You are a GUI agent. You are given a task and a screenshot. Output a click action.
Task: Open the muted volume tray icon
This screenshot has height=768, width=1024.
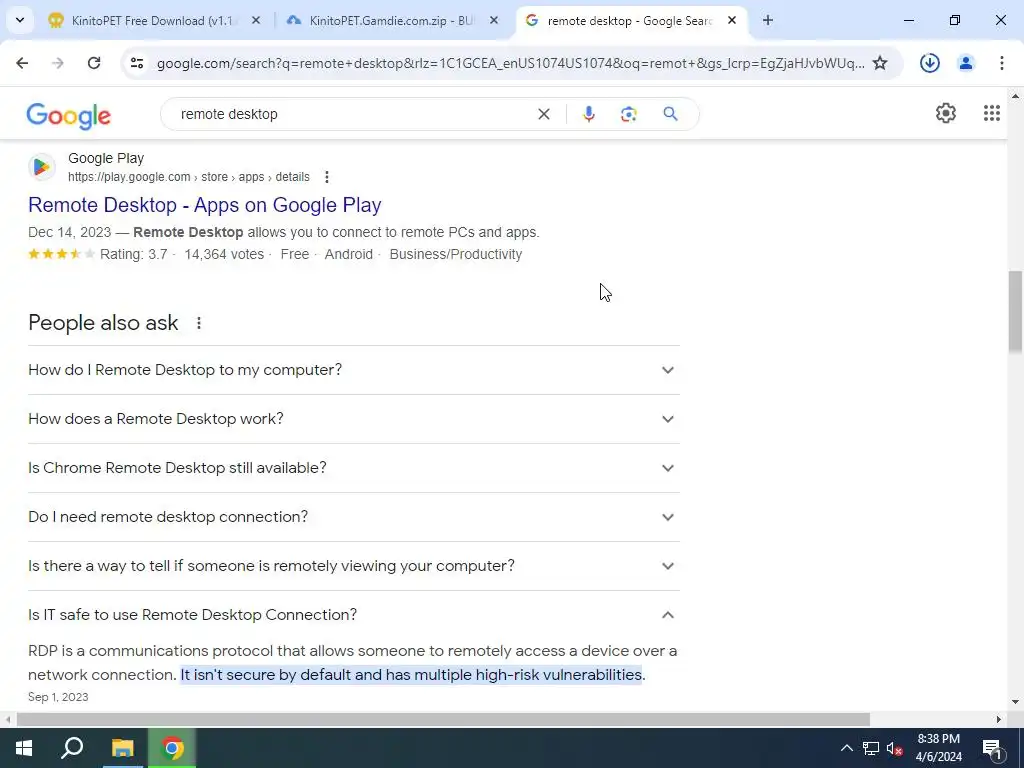point(895,748)
